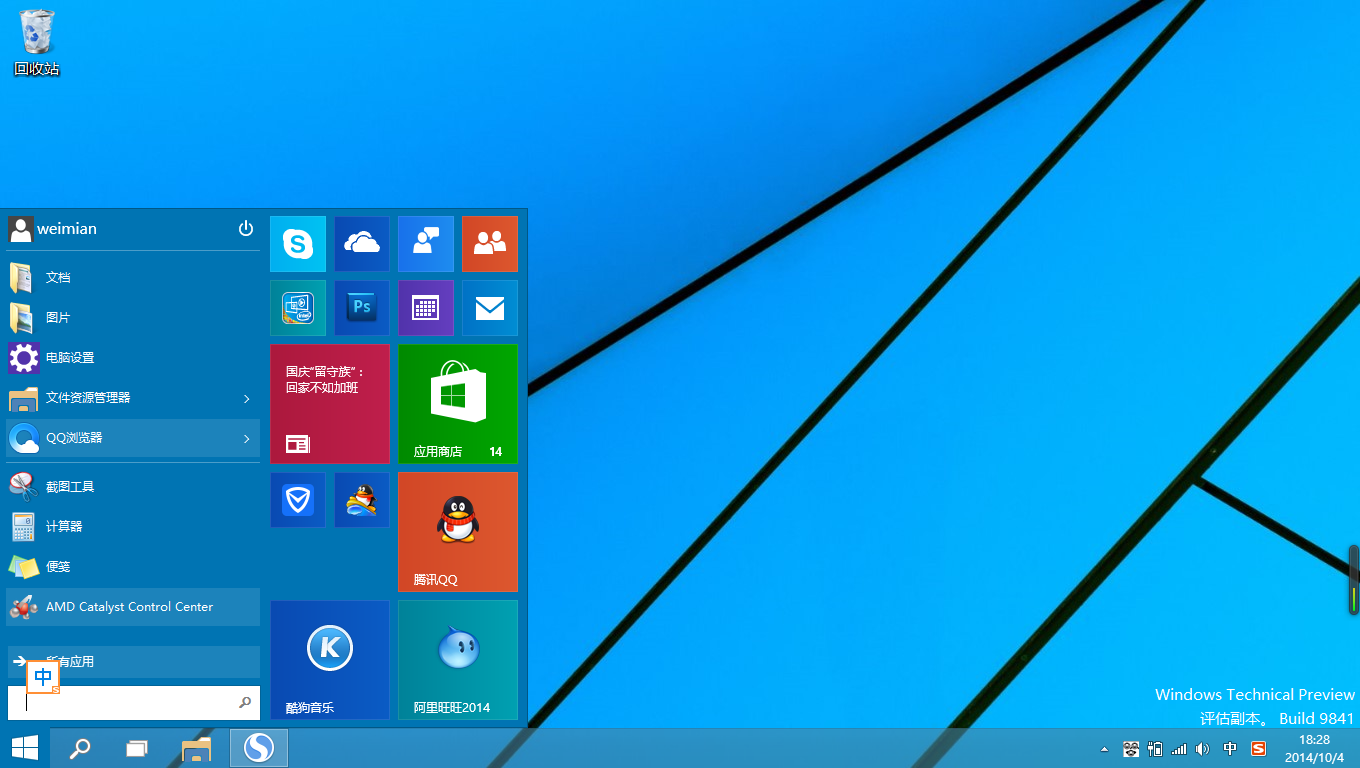Open taskbar Search magnifier
The width and height of the screenshot is (1360, 768).
coord(79,748)
